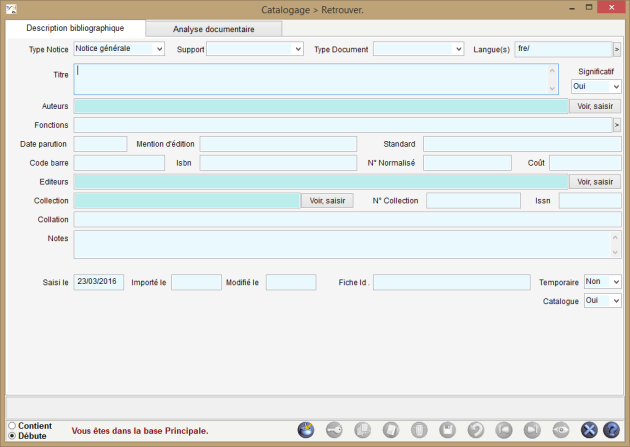Select the Description bibliographique tab
Screen dimensions: 630x447
click(x=75, y=28)
